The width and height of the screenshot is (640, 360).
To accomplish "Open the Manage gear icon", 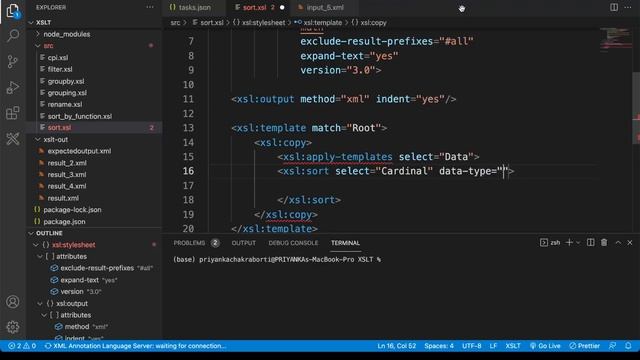I will (13, 327).
